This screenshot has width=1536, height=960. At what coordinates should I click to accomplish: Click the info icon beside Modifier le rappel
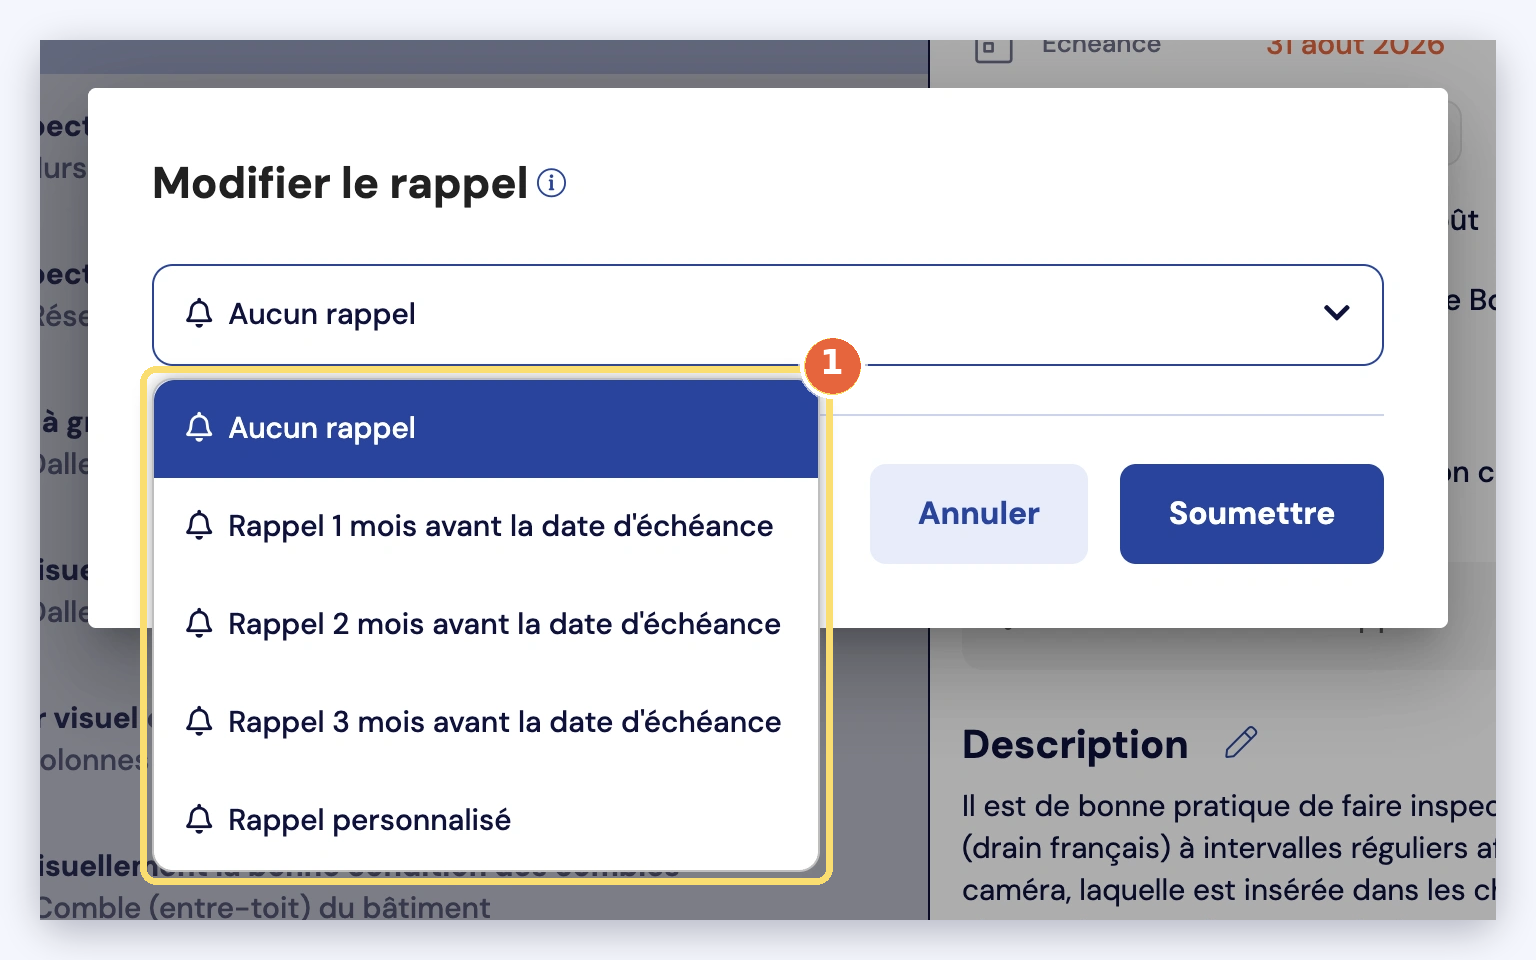click(x=551, y=183)
